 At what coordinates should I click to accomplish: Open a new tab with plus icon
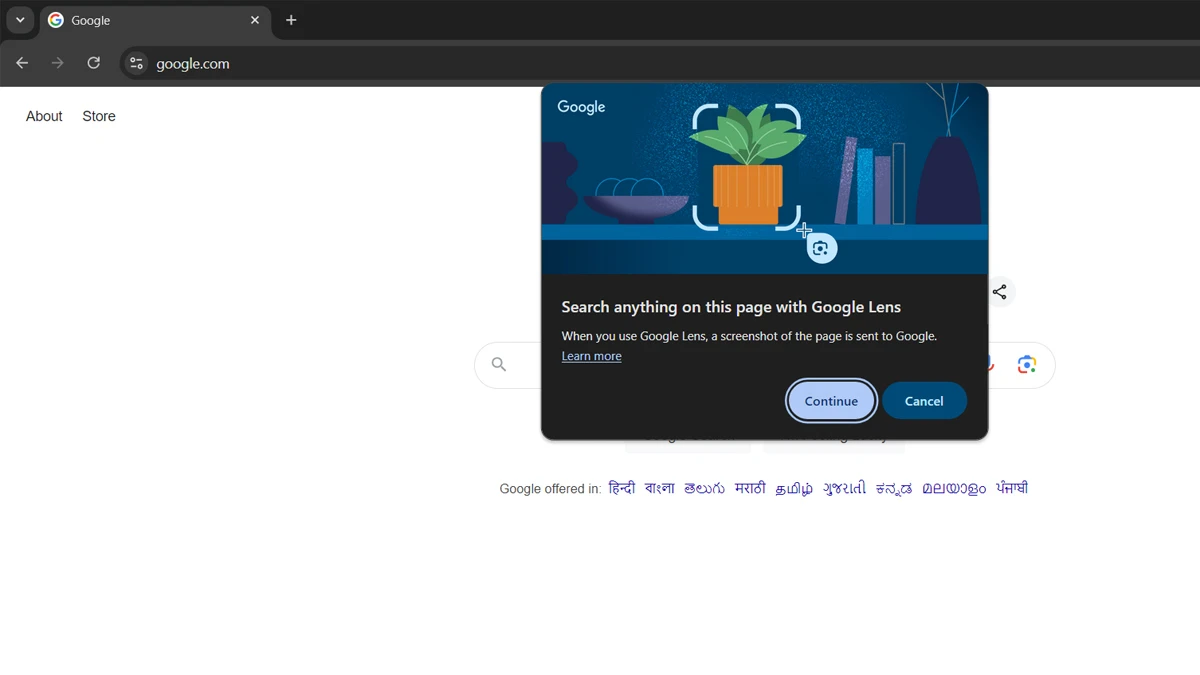click(291, 20)
